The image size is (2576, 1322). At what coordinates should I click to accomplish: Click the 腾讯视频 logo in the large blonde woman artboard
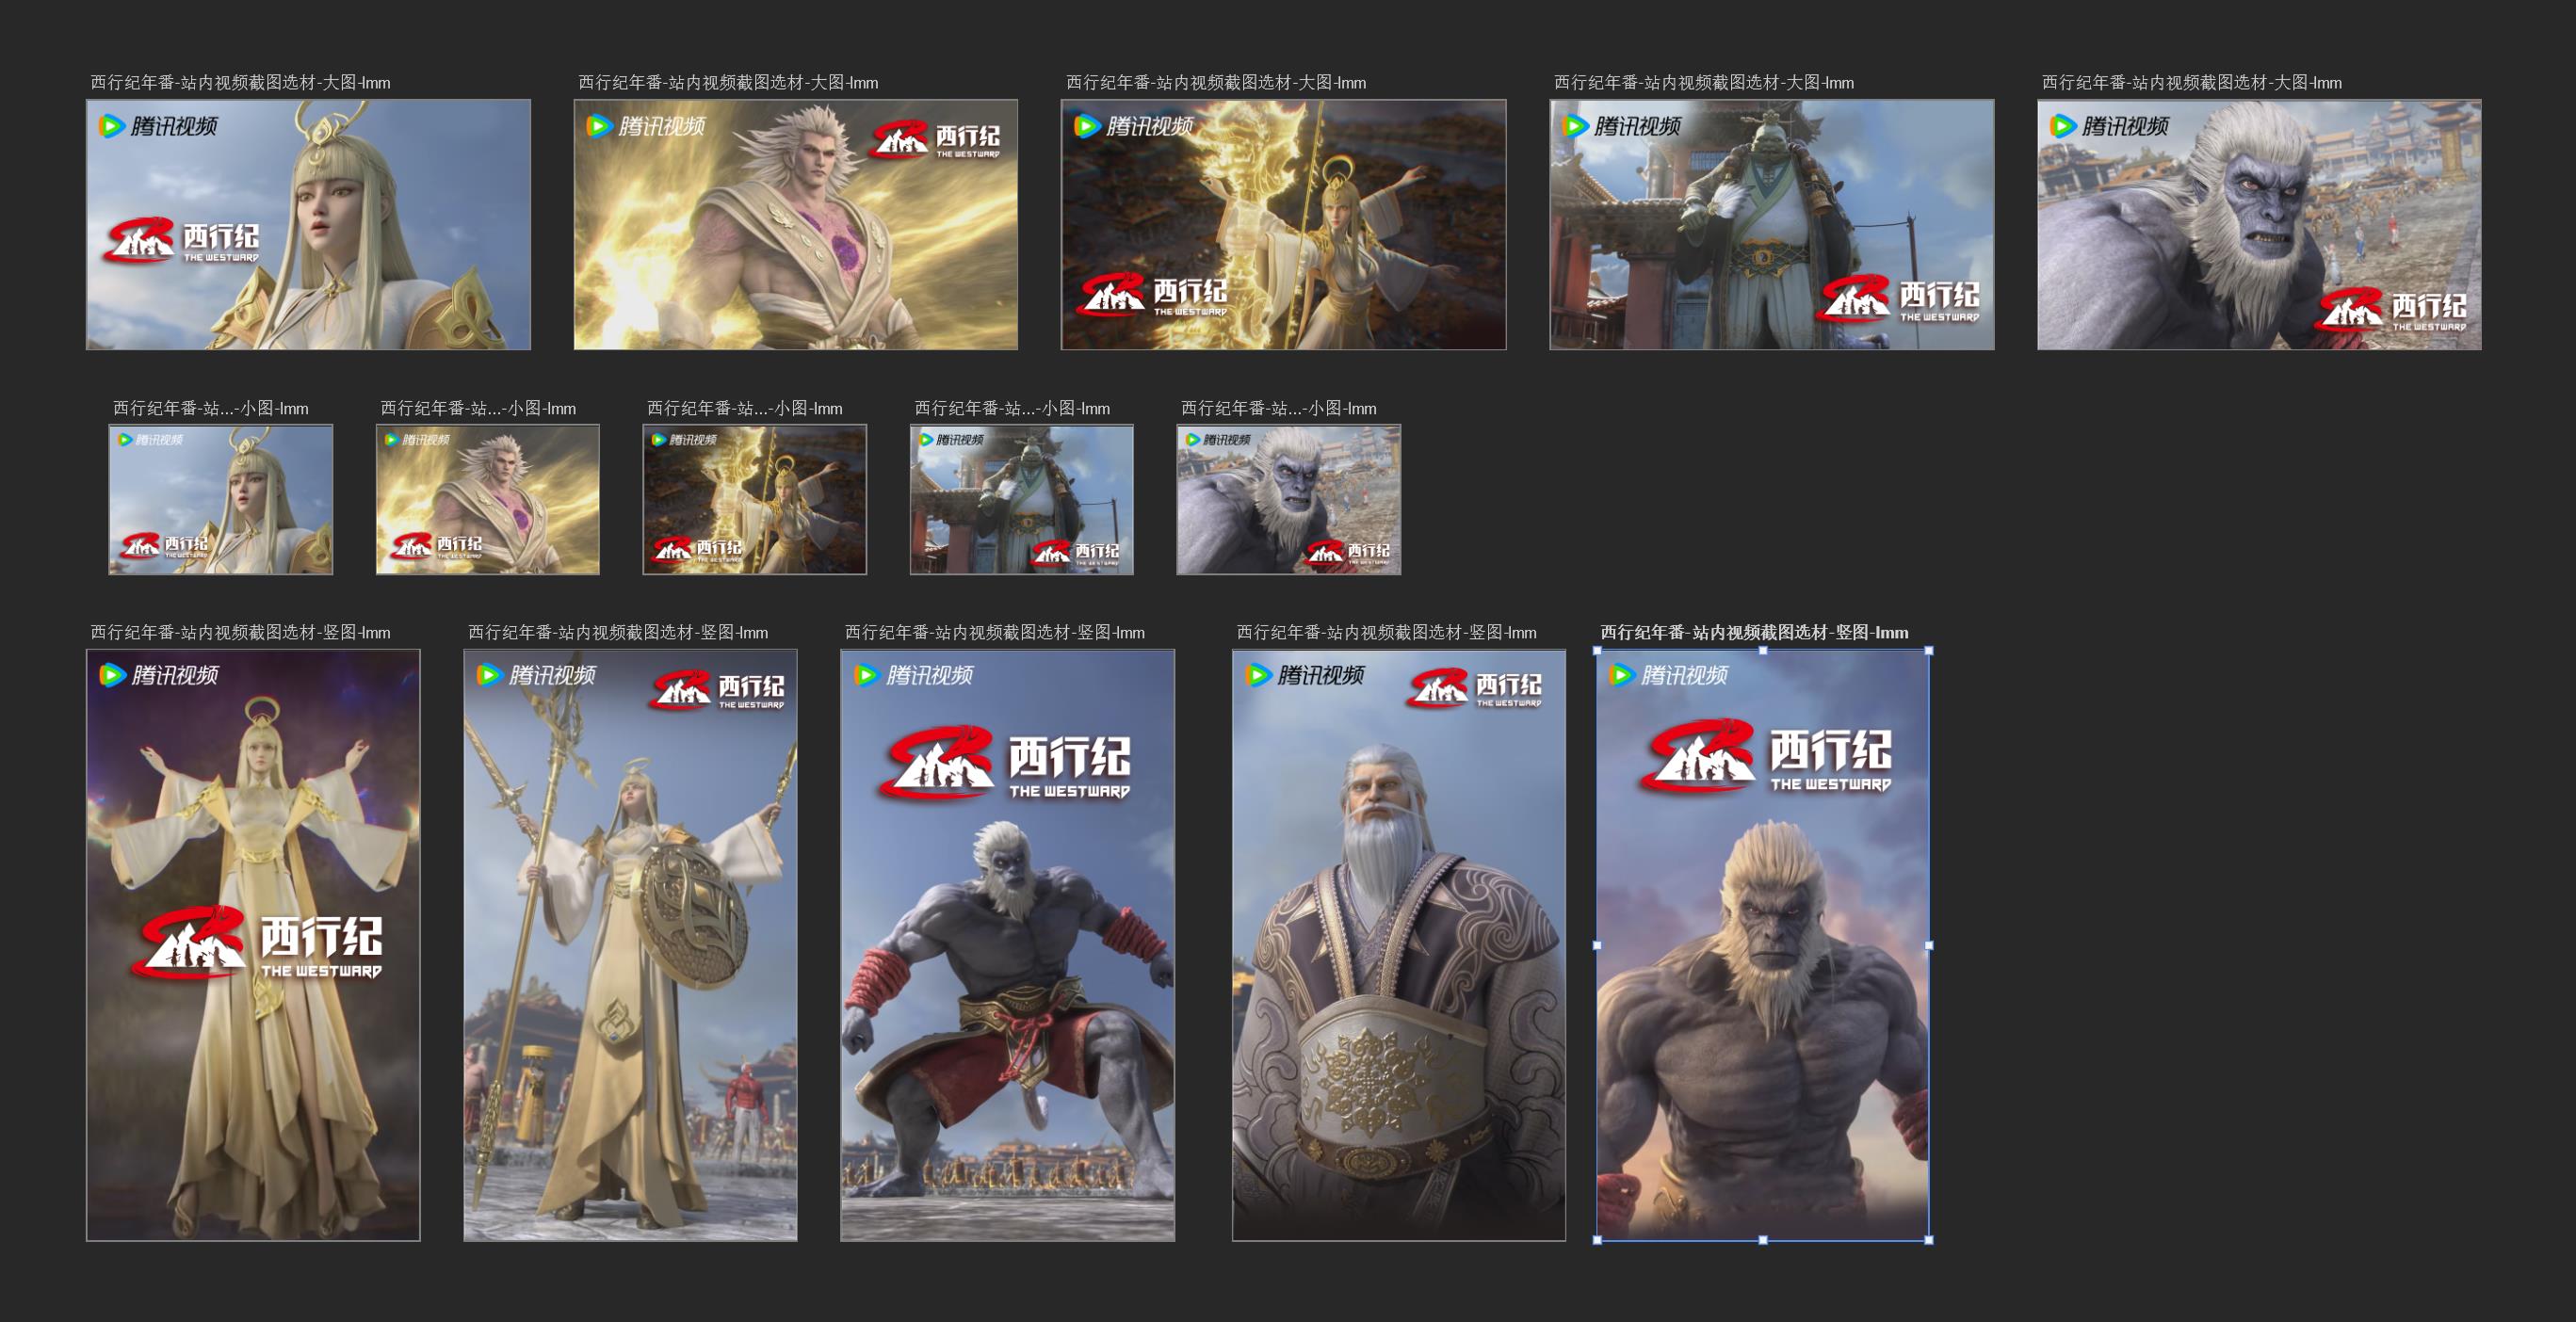click(158, 126)
